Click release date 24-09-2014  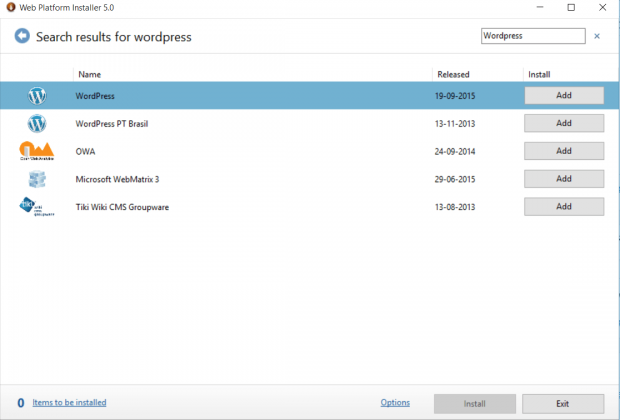pos(455,151)
